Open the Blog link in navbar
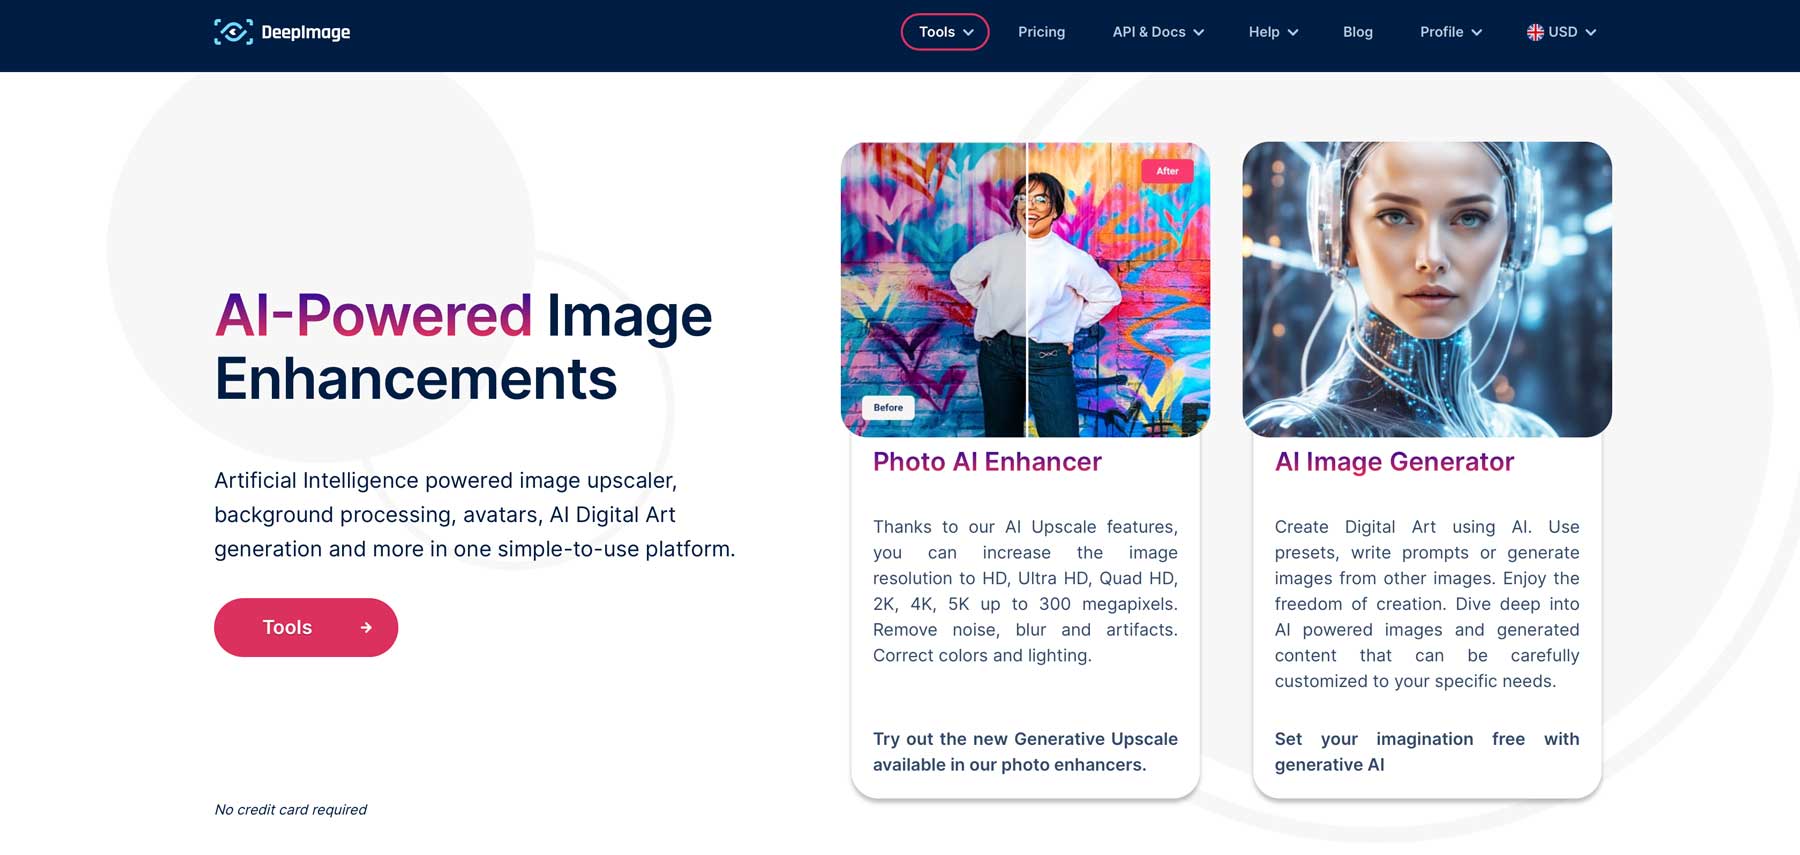 click(1357, 32)
